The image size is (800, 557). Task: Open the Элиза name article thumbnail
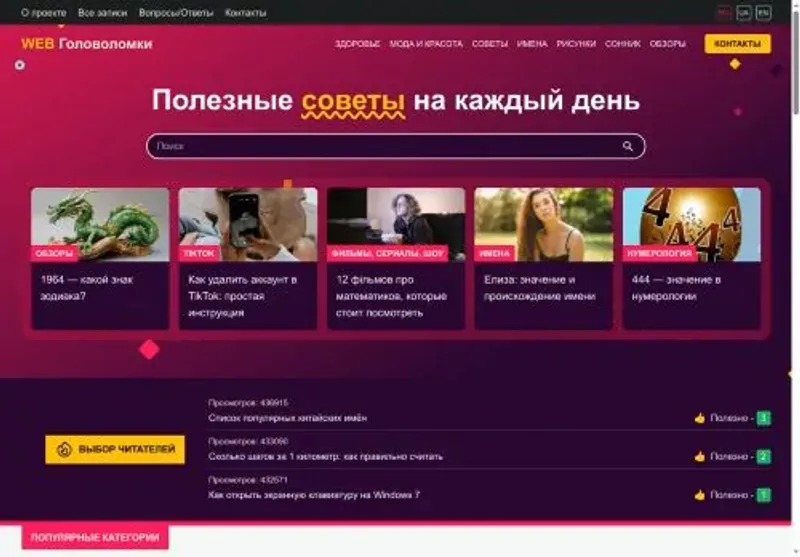click(544, 224)
